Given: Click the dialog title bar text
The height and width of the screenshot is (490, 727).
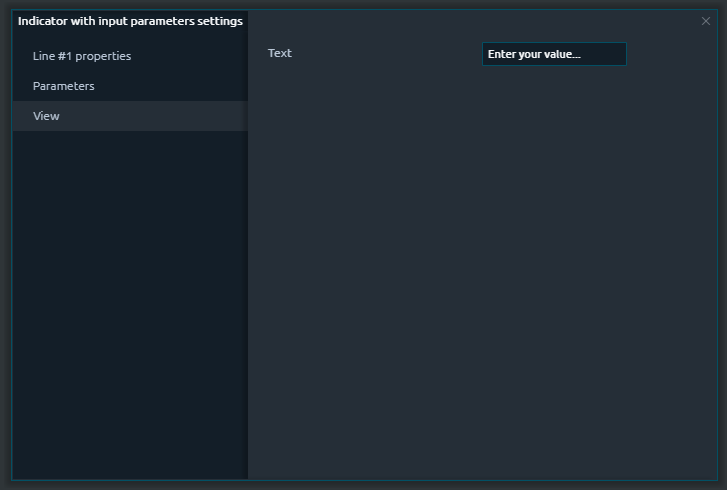Looking at the screenshot, I should [130, 21].
